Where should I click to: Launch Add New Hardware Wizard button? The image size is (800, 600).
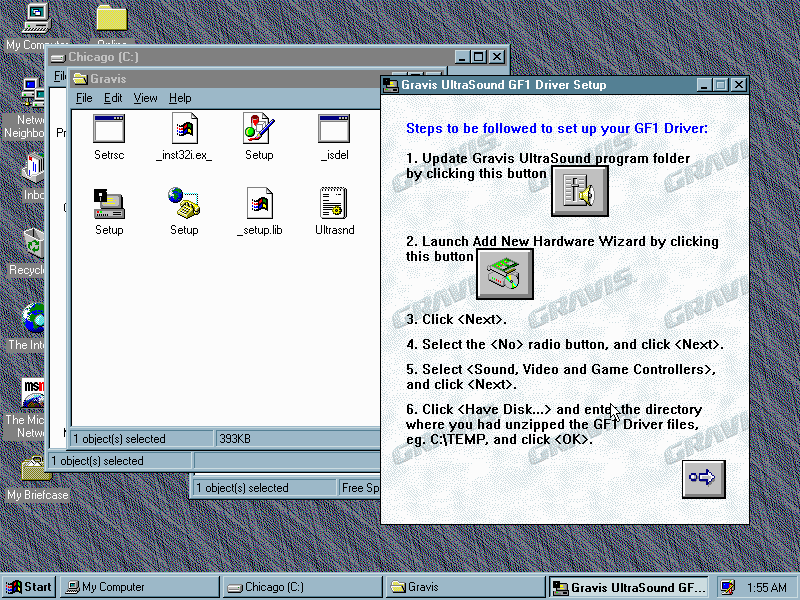point(504,273)
